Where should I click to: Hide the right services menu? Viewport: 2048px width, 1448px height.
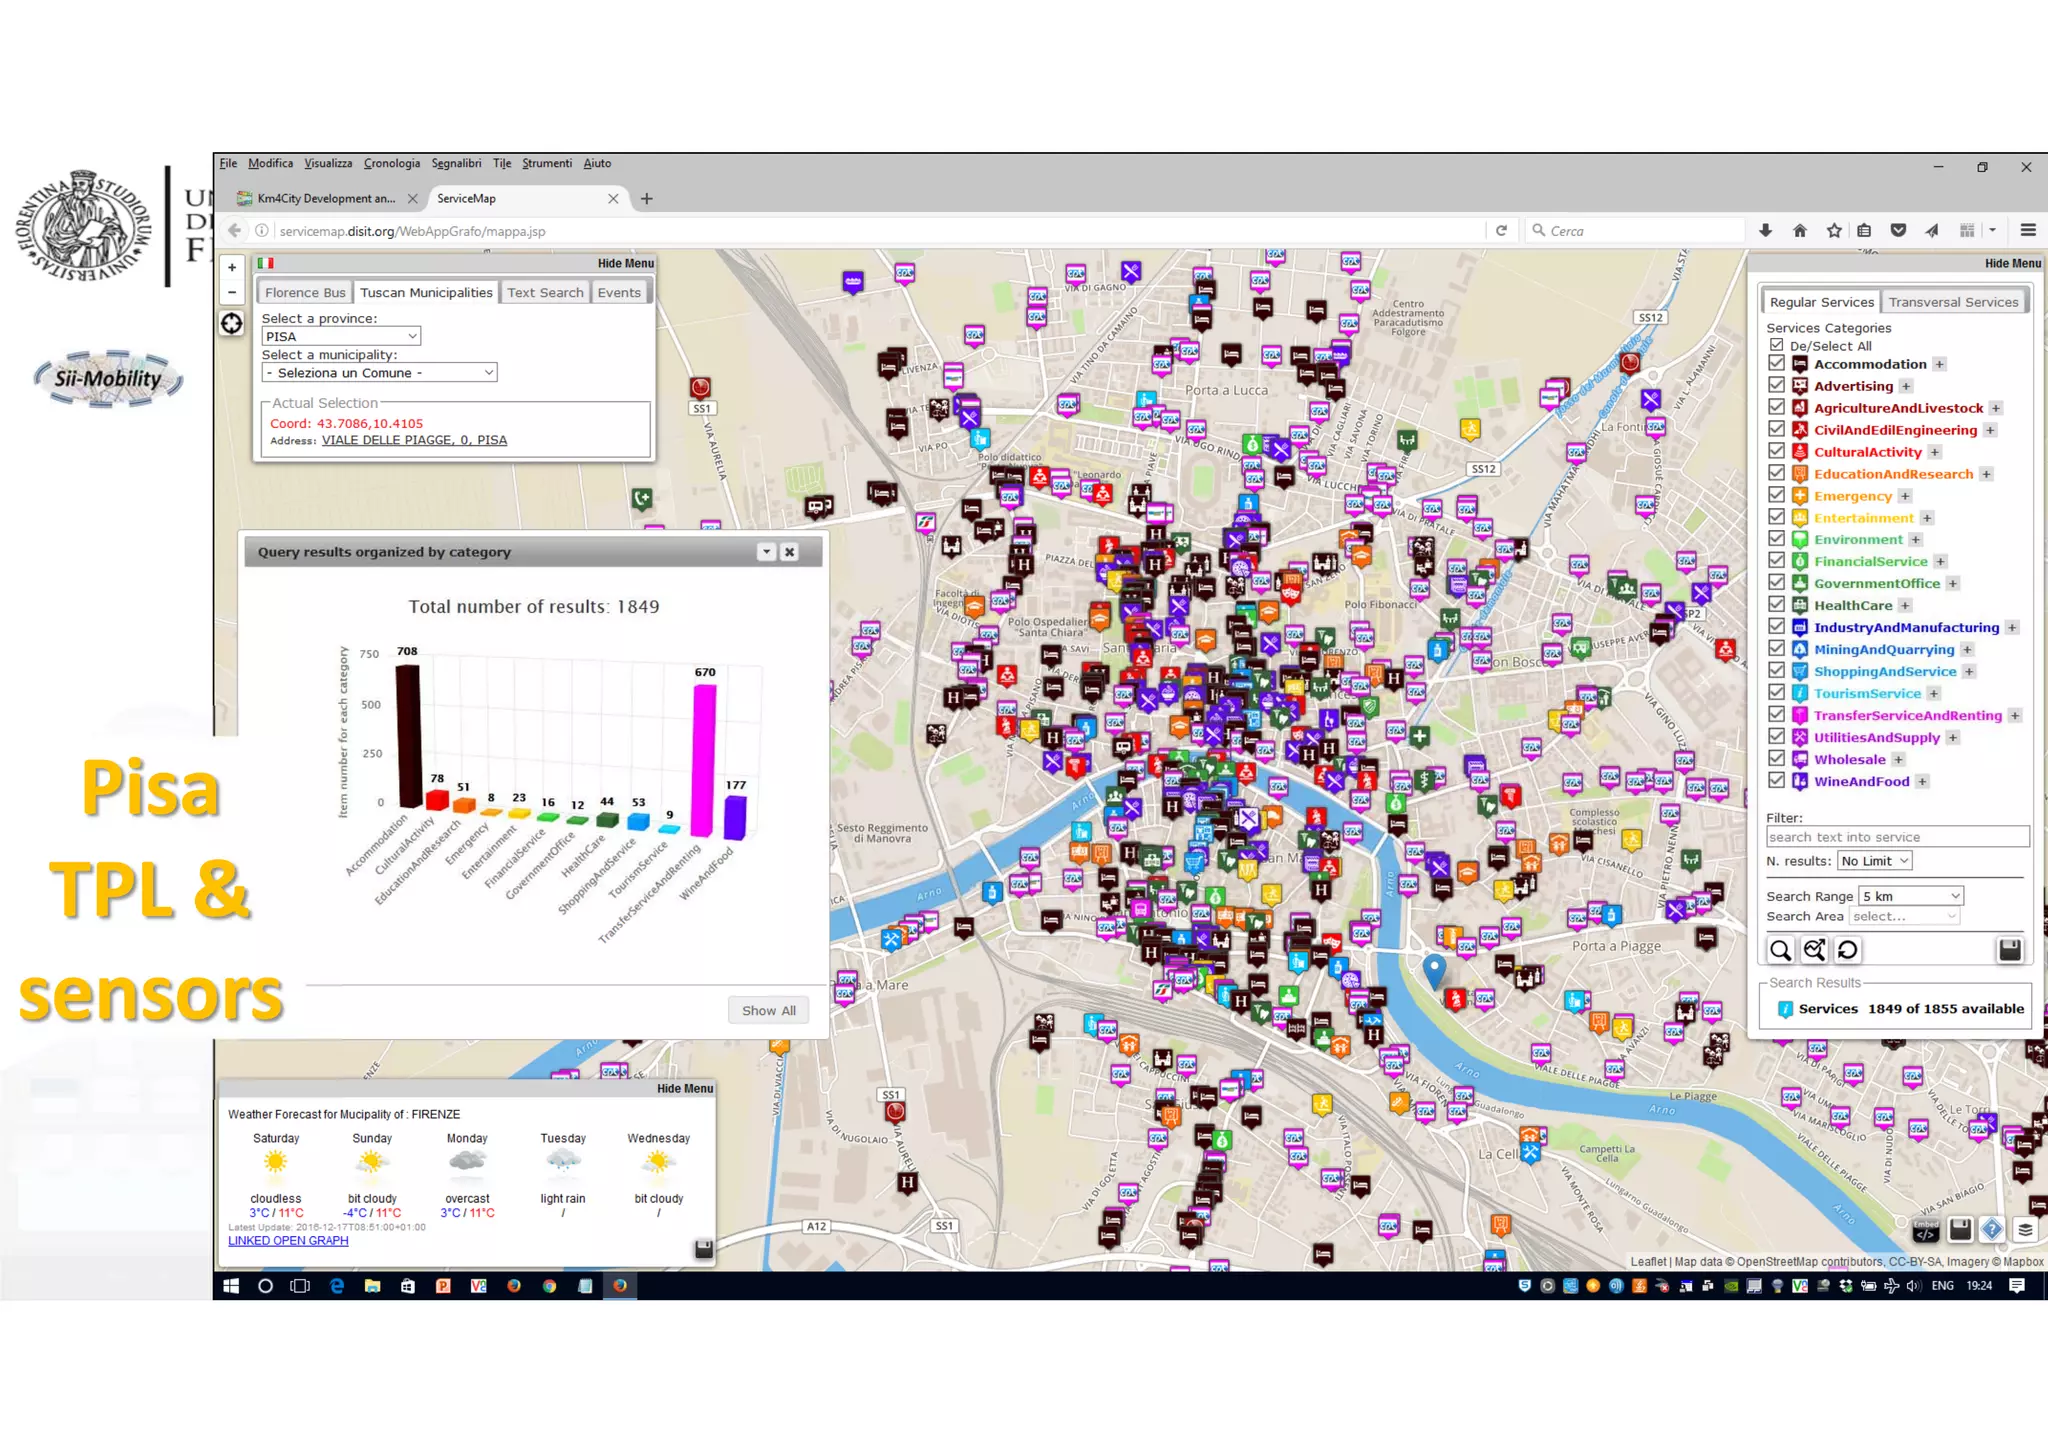coord(2012,263)
